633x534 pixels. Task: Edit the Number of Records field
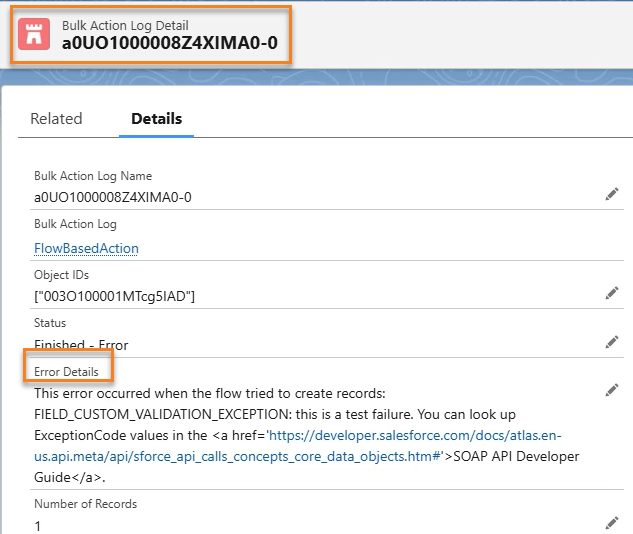pos(612,523)
